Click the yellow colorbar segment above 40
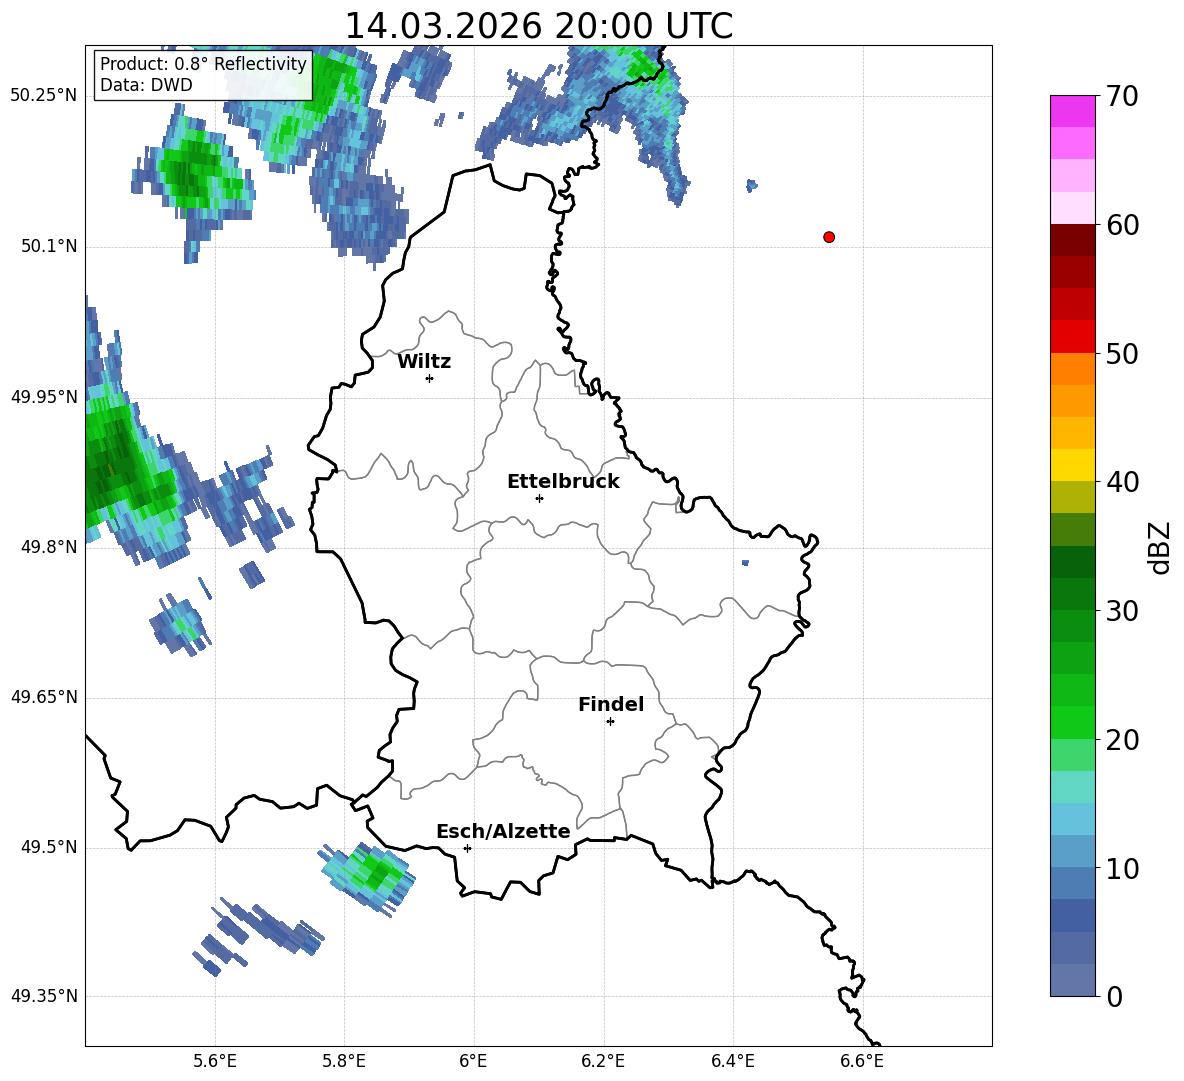The image size is (1184, 1081). point(1072,465)
